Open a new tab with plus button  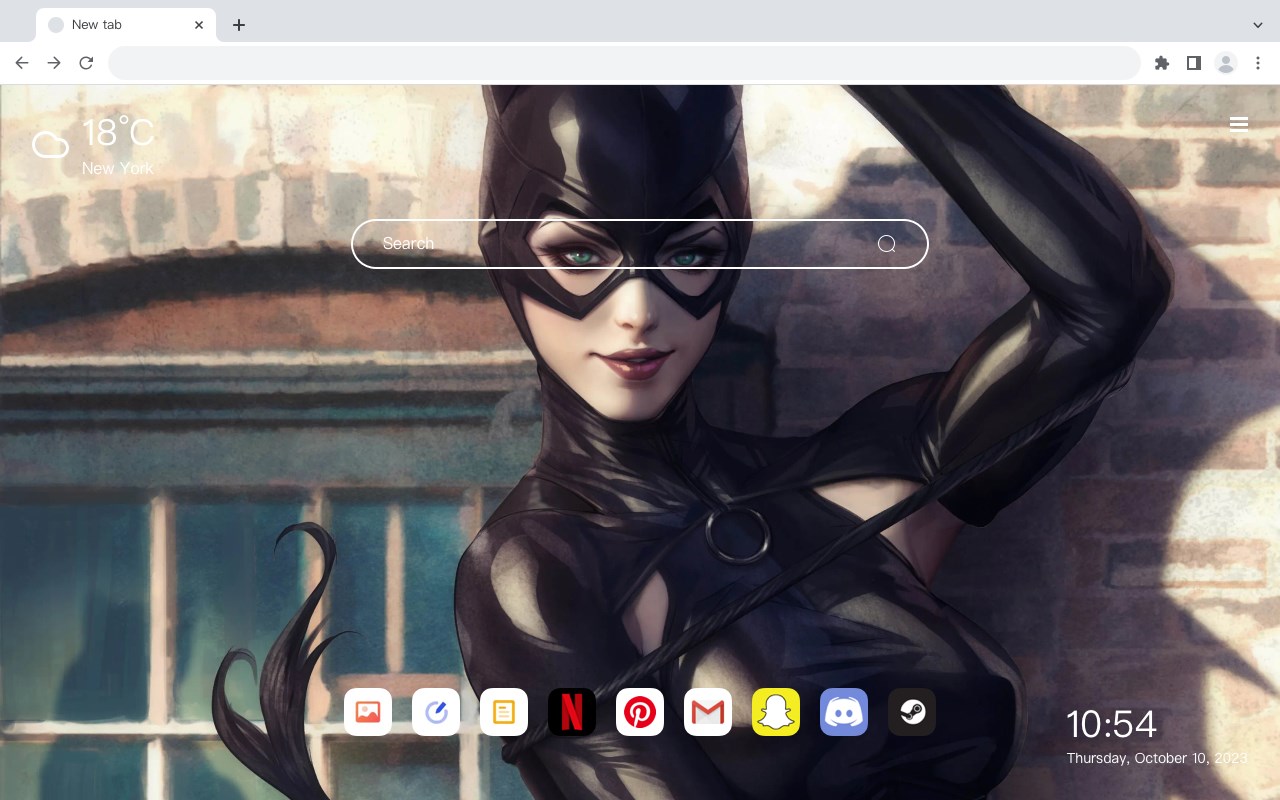tap(238, 25)
